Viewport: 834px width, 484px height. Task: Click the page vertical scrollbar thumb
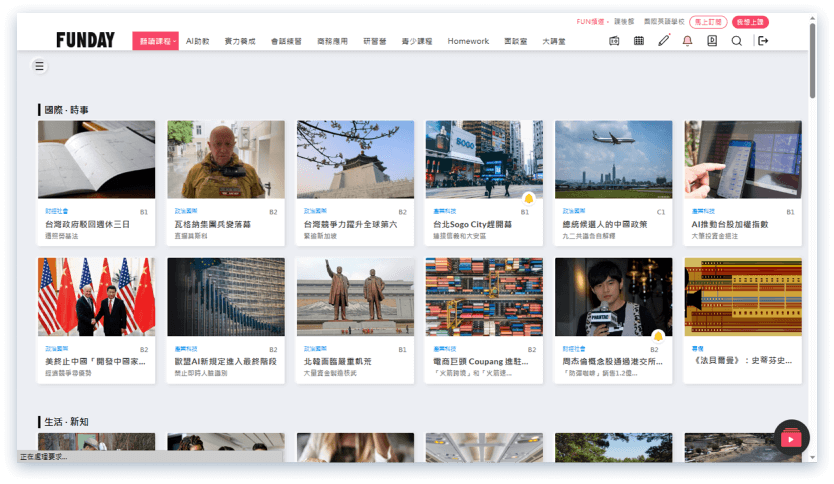pyautogui.click(x=812, y=60)
